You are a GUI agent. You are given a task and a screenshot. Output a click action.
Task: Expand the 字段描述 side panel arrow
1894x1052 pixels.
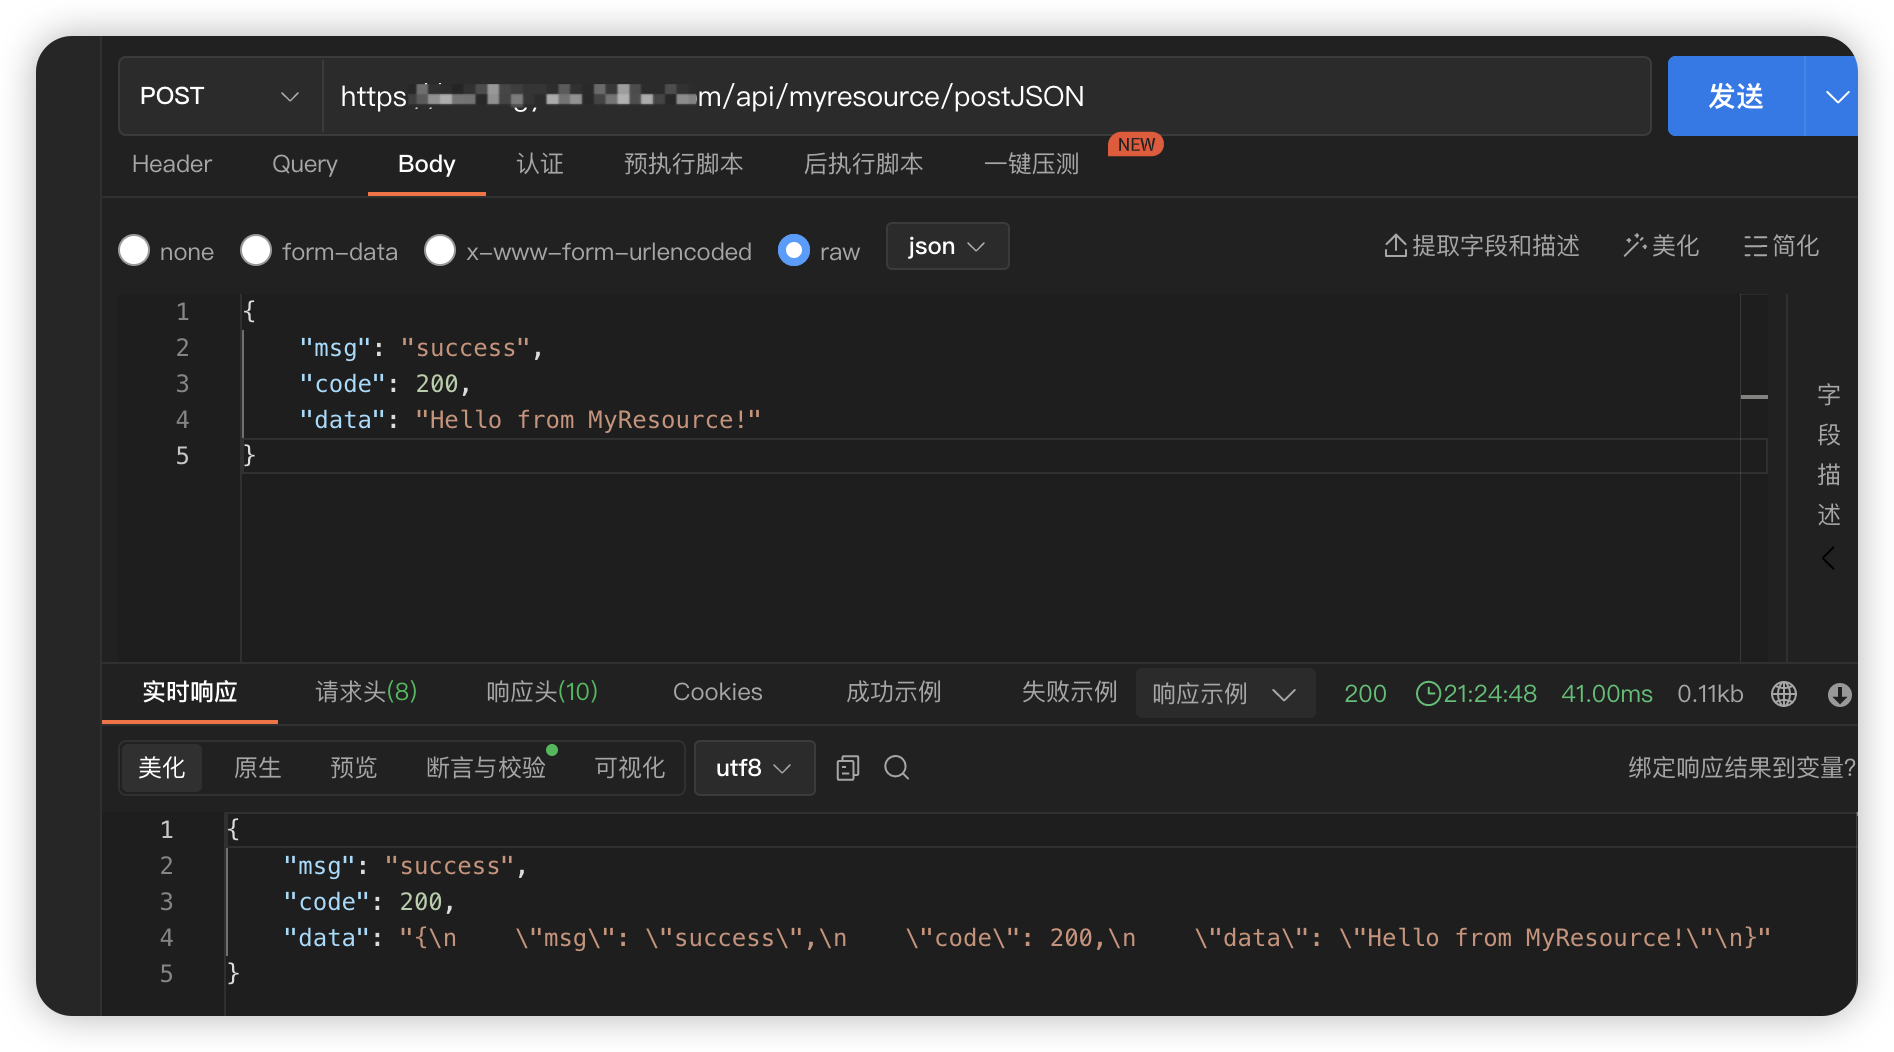click(1828, 558)
